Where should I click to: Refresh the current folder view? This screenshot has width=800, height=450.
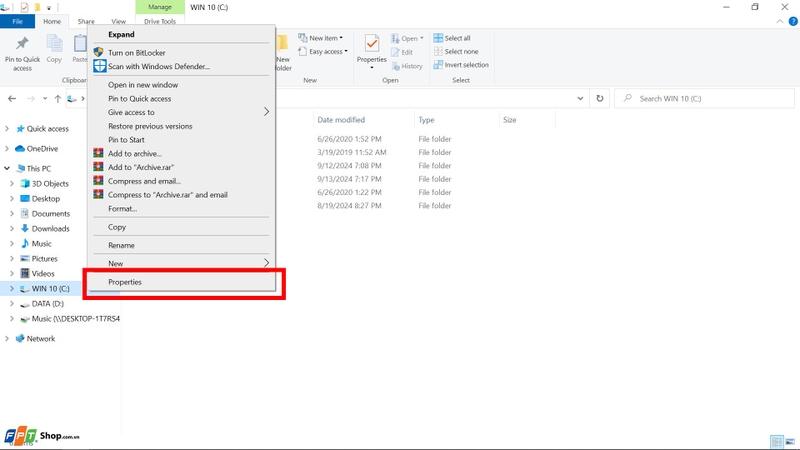[x=599, y=98]
